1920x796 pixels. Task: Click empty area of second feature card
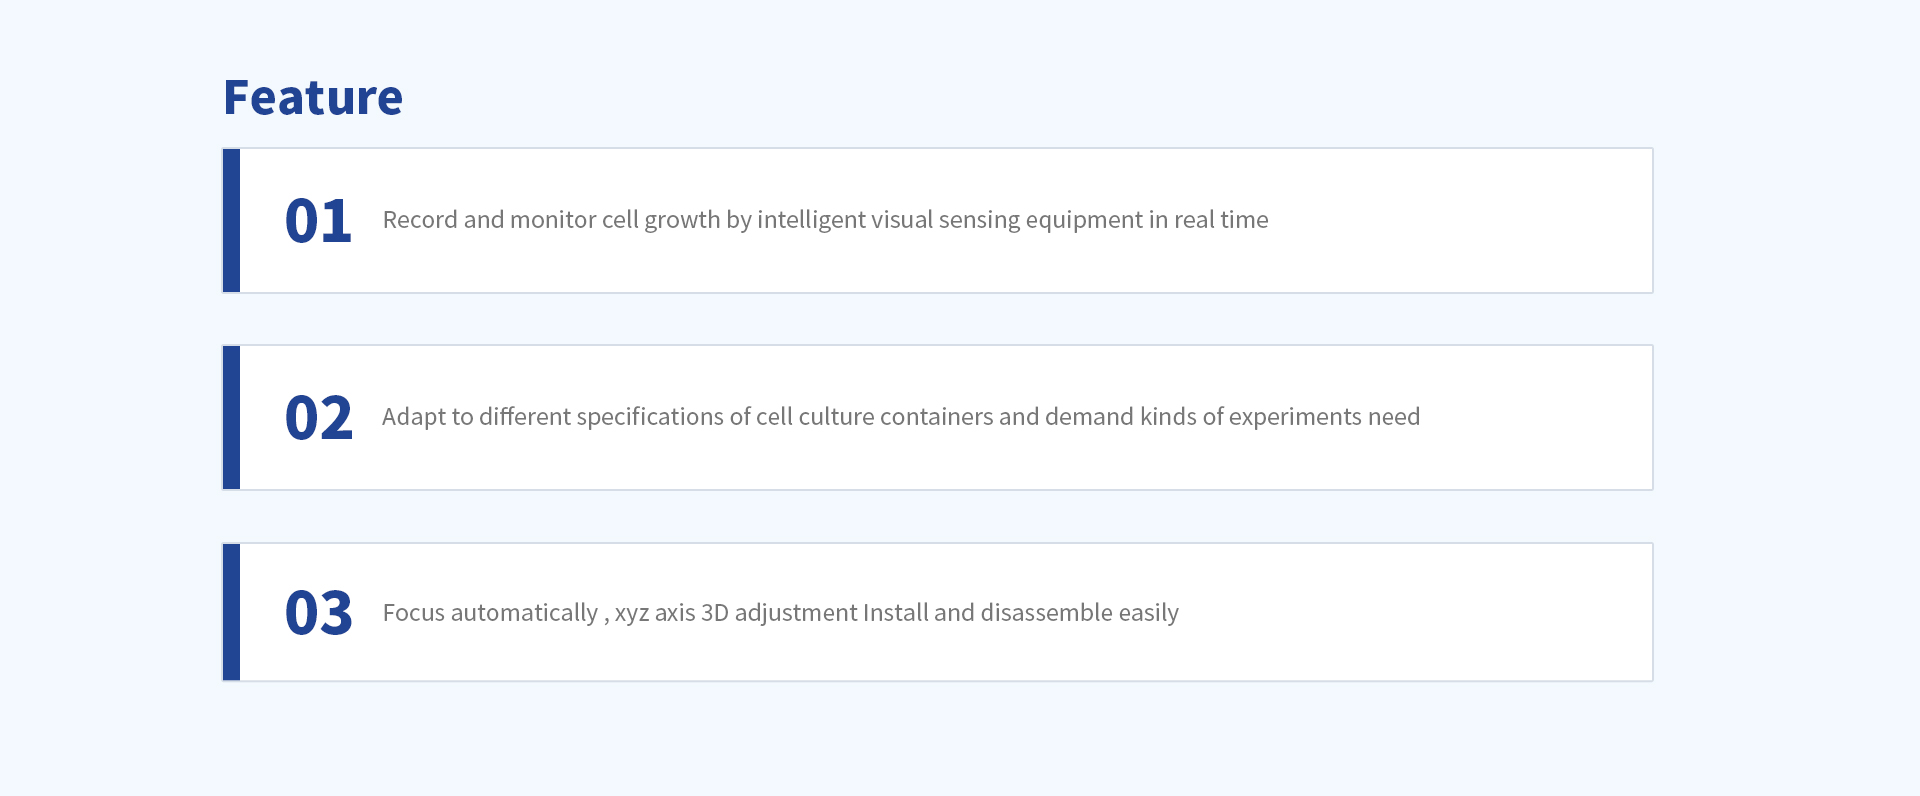[x=1540, y=418]
